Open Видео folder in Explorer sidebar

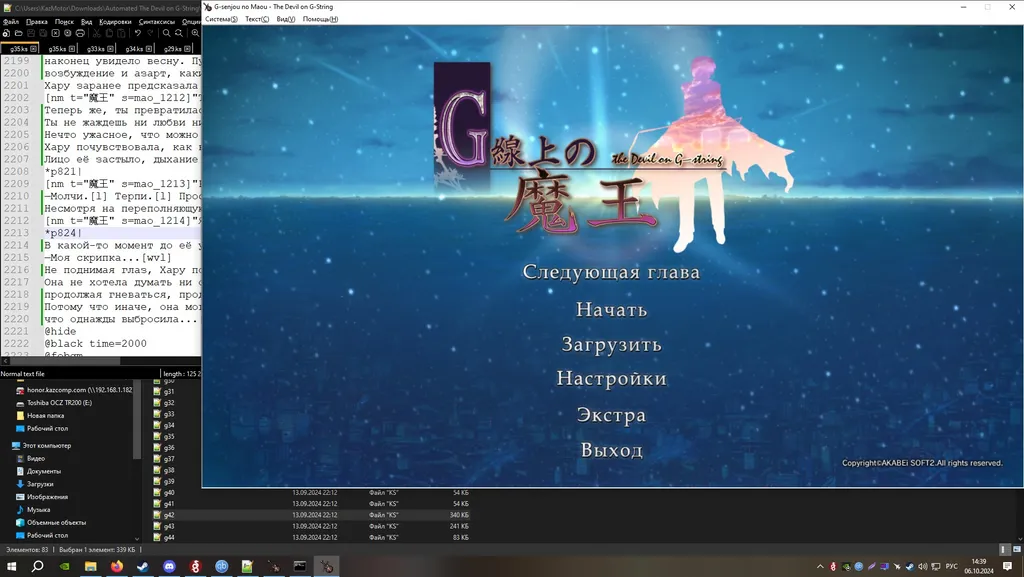click(x=31, y=459)
